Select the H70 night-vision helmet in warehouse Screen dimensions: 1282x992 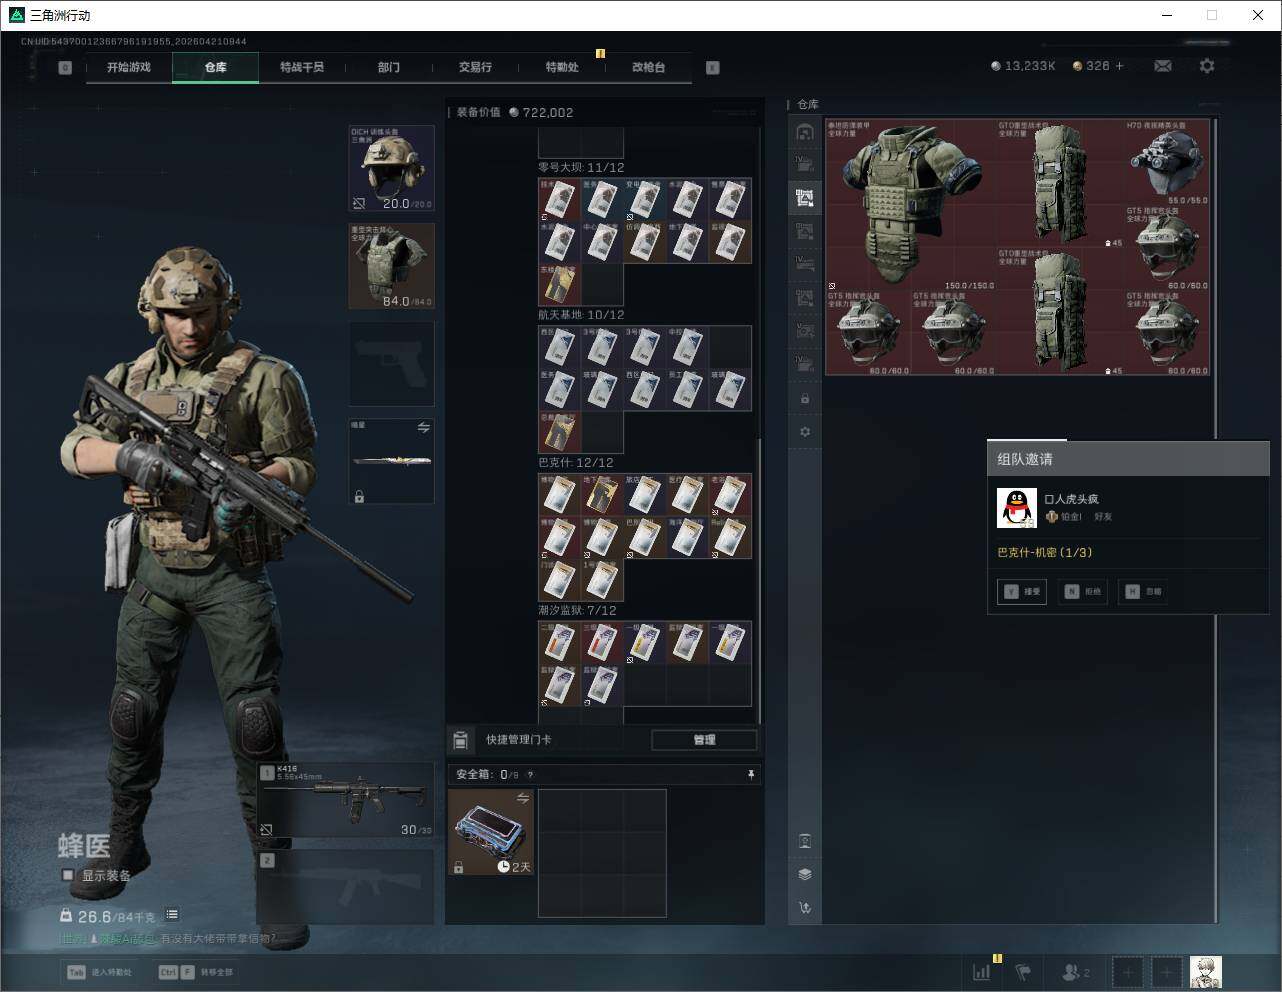point(1167,162)
